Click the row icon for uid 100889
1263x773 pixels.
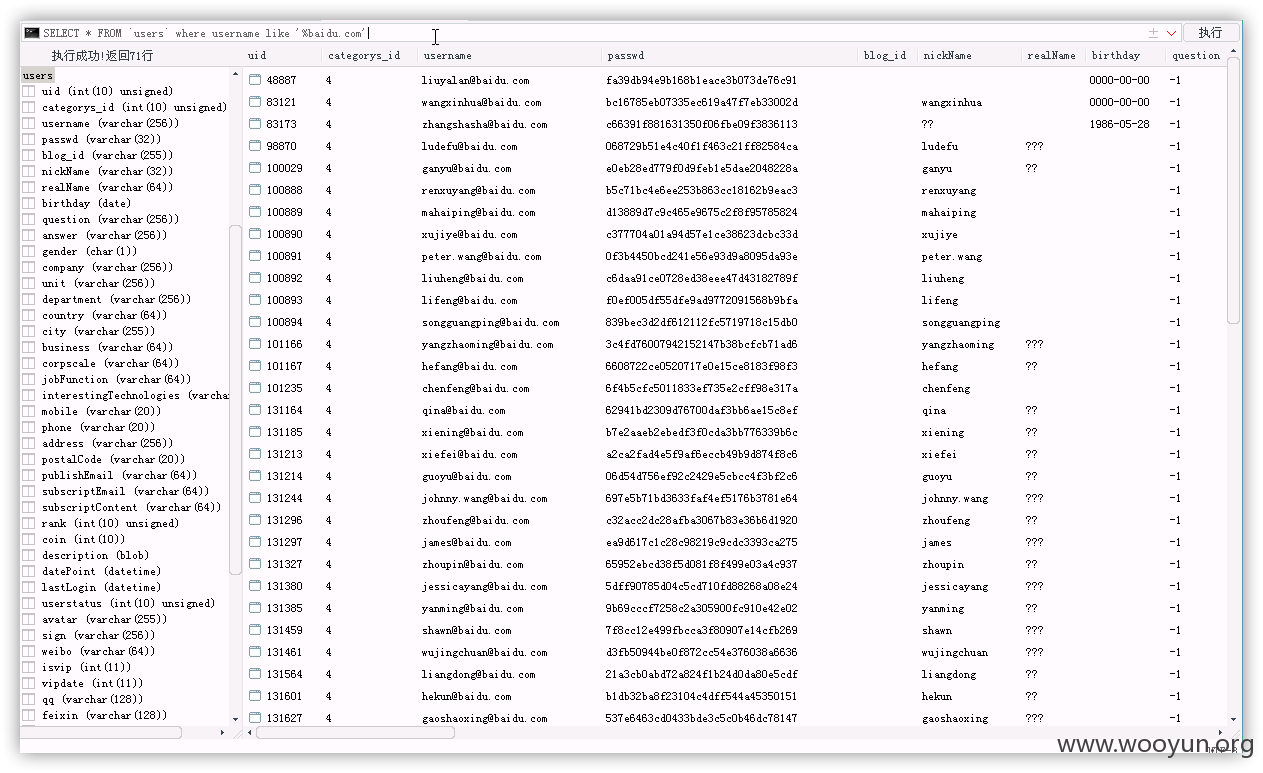click(255, 212)
